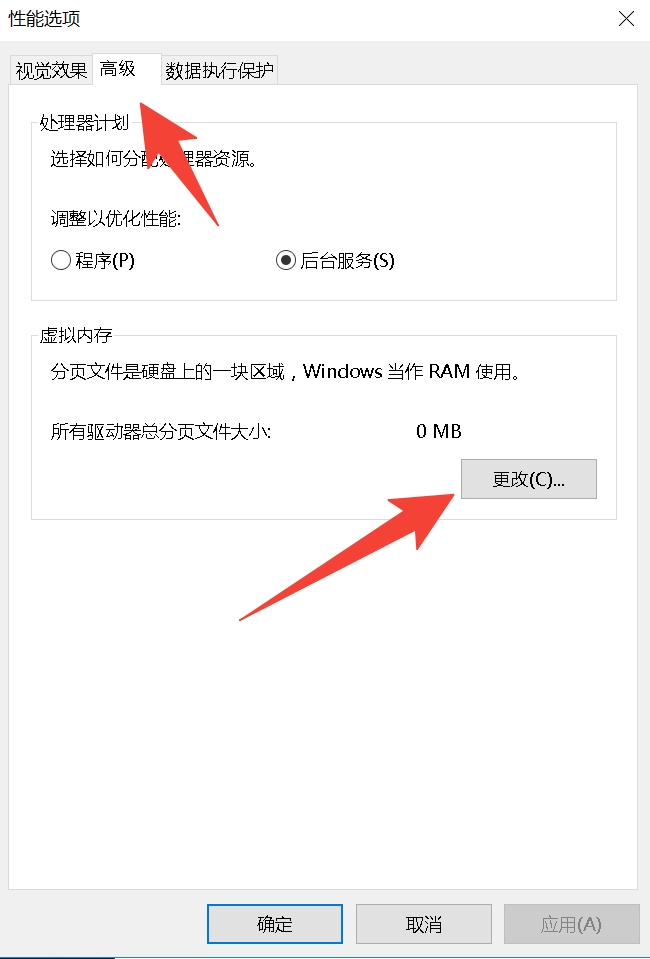Click the sentence mentioning Windows 当作 RAM 使用
Image resolution: width=650 pixels, height=959 pixels.
point(286,371)
